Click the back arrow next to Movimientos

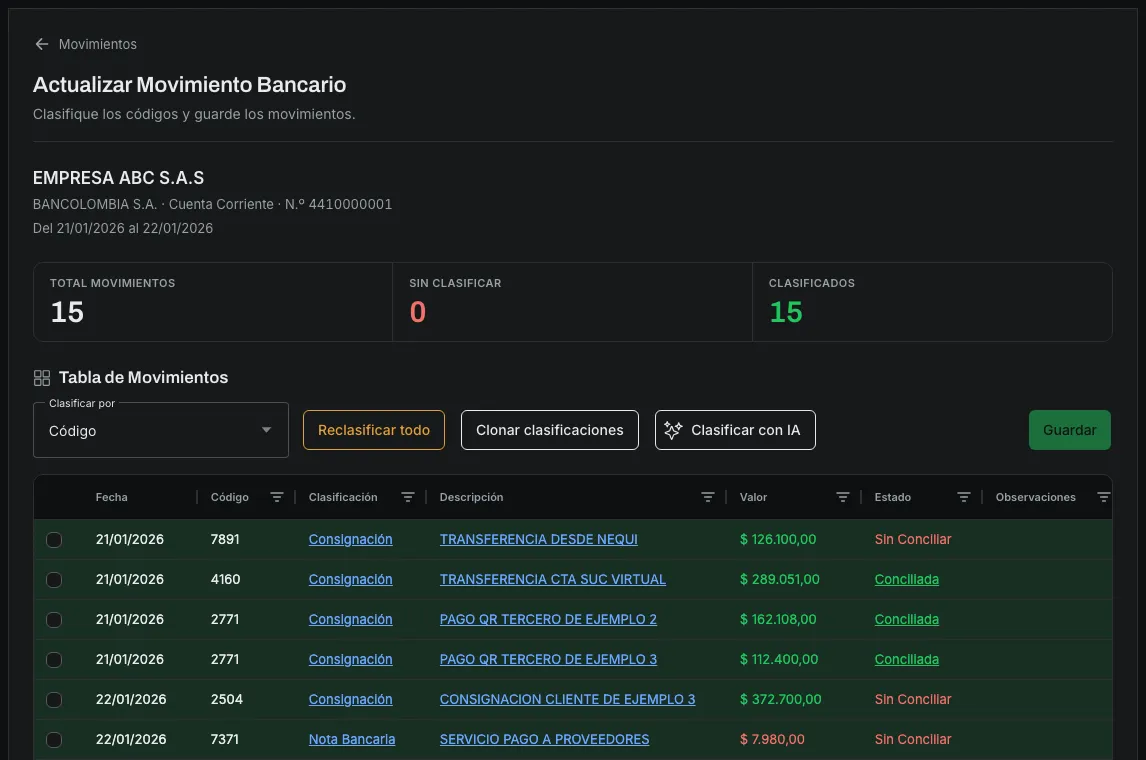42,45
